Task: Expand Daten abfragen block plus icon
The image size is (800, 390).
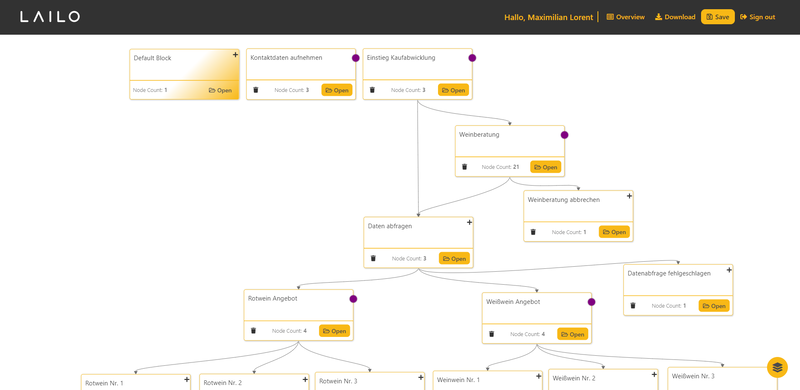Action: click(x=469, y=223)
